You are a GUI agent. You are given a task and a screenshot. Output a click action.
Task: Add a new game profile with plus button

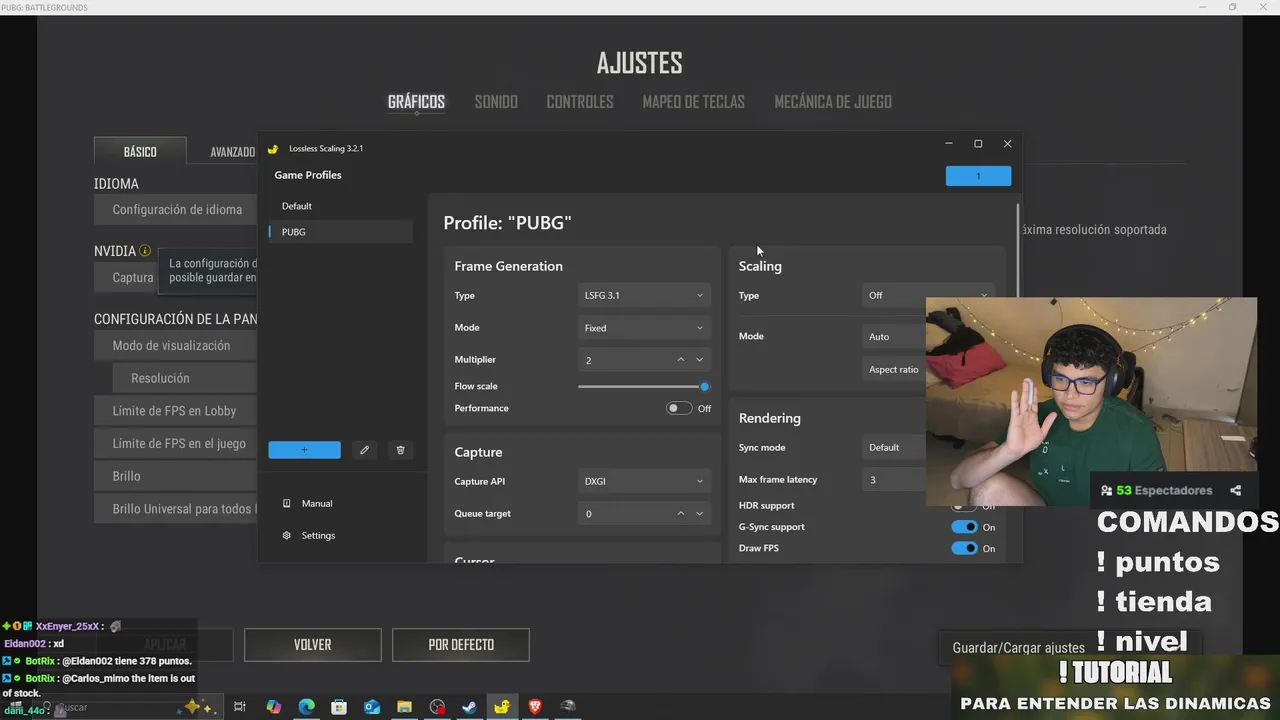point(304,450)
